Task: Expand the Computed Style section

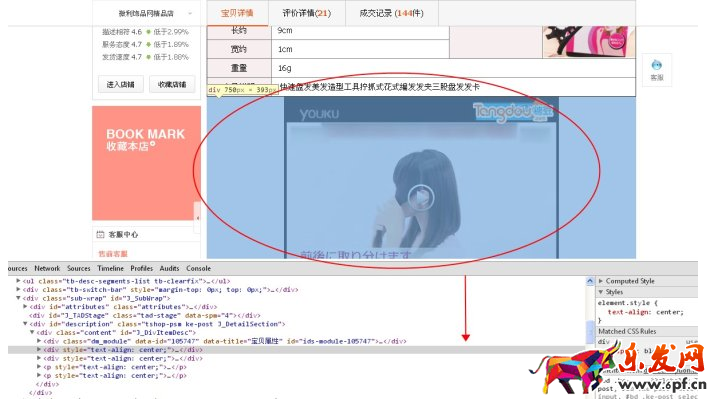Action: coord(601,281)
